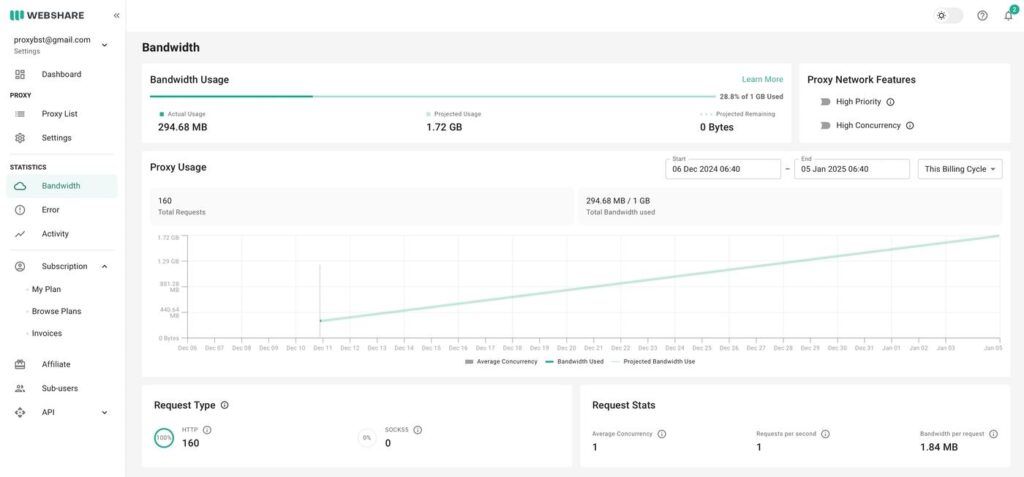The image size is (1024, 477).
Task: Toggle the light/dark theme switch
Action: tap(947, 16)
